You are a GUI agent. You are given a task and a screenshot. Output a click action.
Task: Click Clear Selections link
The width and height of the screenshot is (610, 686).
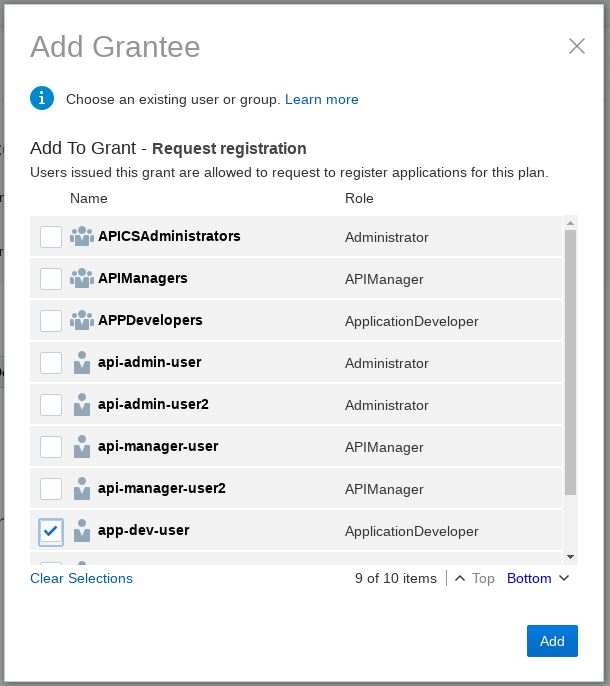pyautogui.click(x=81, y=578)
